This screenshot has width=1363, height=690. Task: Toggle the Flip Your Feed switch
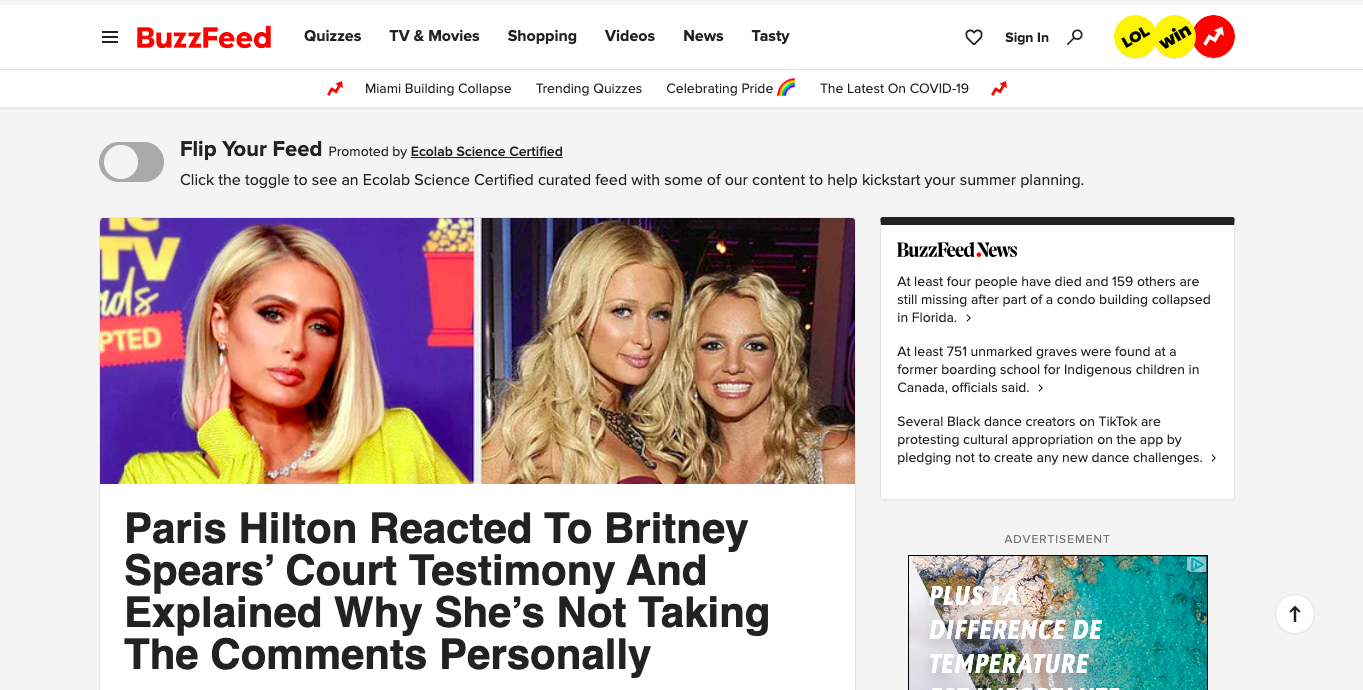coord(131,162)
